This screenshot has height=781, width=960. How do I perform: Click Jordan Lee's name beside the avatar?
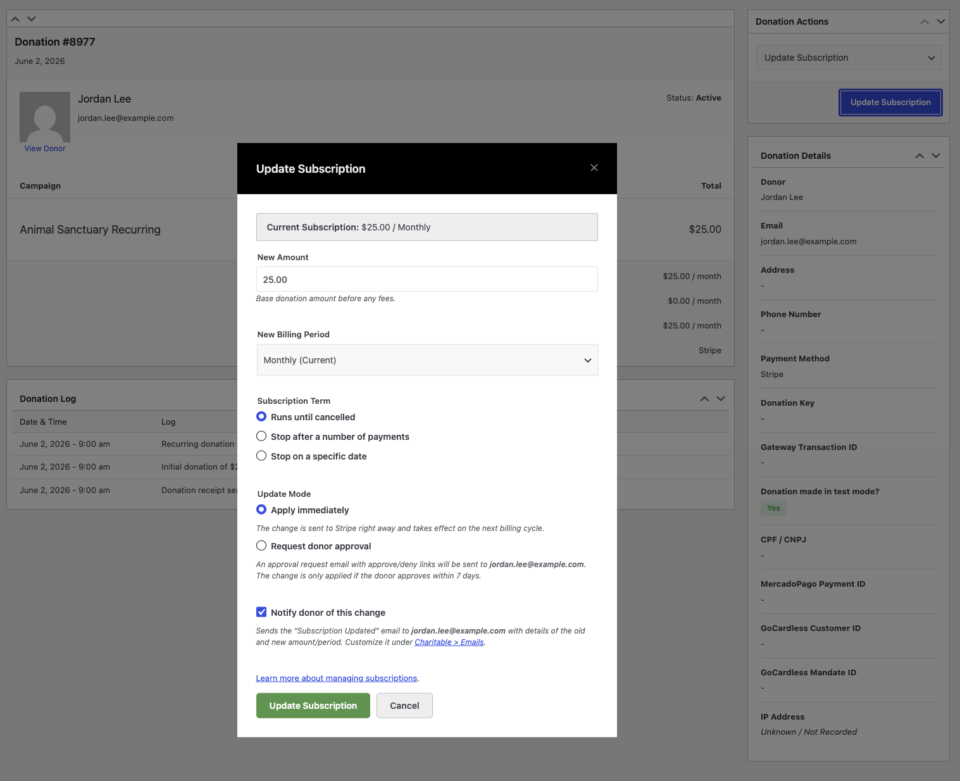pyautogui.click(x=104, y=99)
